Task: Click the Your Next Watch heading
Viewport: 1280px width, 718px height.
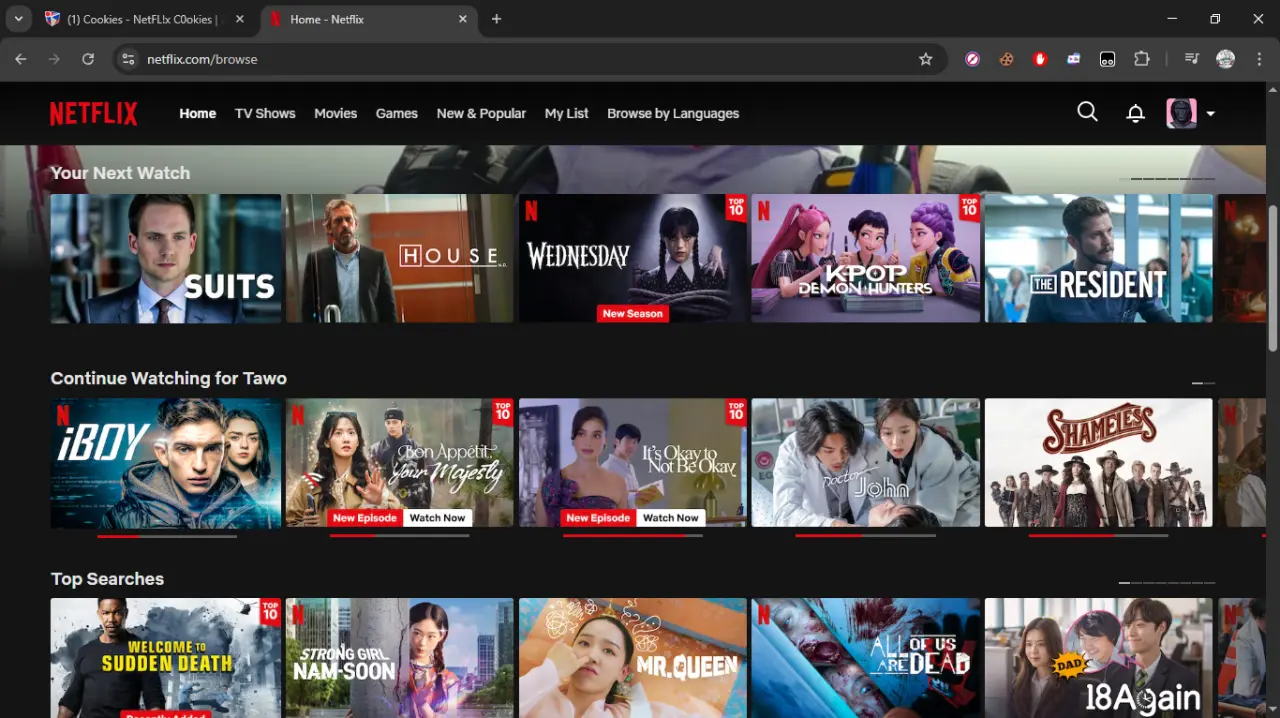Action: [x=120, y=173]
